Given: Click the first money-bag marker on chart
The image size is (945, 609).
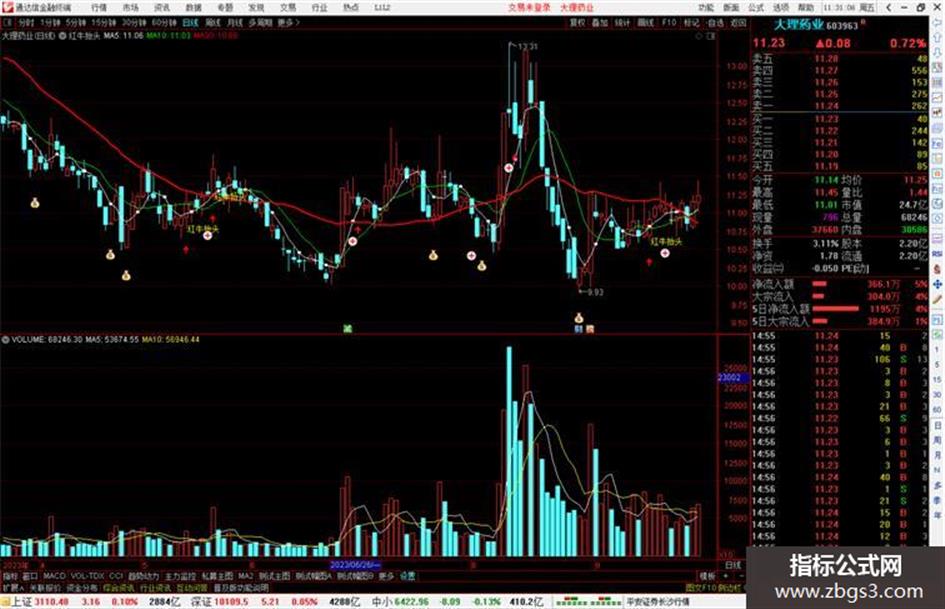Looking at the screenshot, I should pyautogui.click(x=35, y=203).
